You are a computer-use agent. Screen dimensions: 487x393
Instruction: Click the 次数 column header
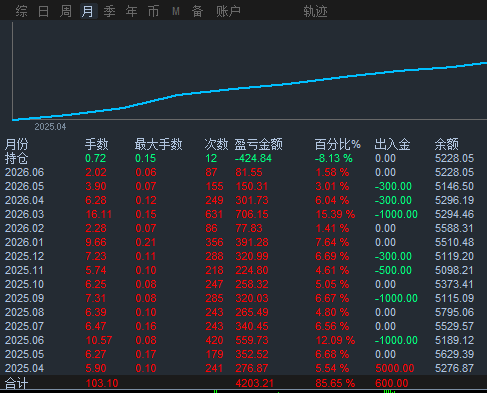coord(217,144)
